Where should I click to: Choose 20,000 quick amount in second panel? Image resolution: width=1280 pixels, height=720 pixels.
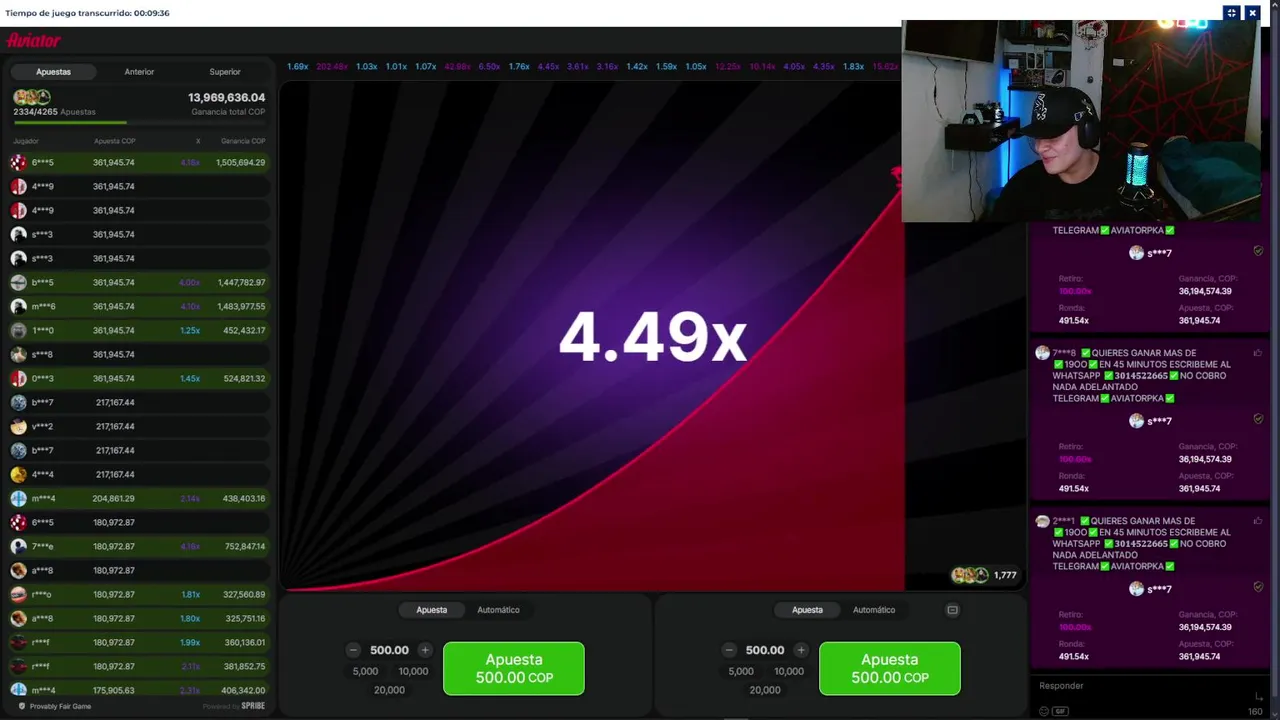tap(765, 690)
